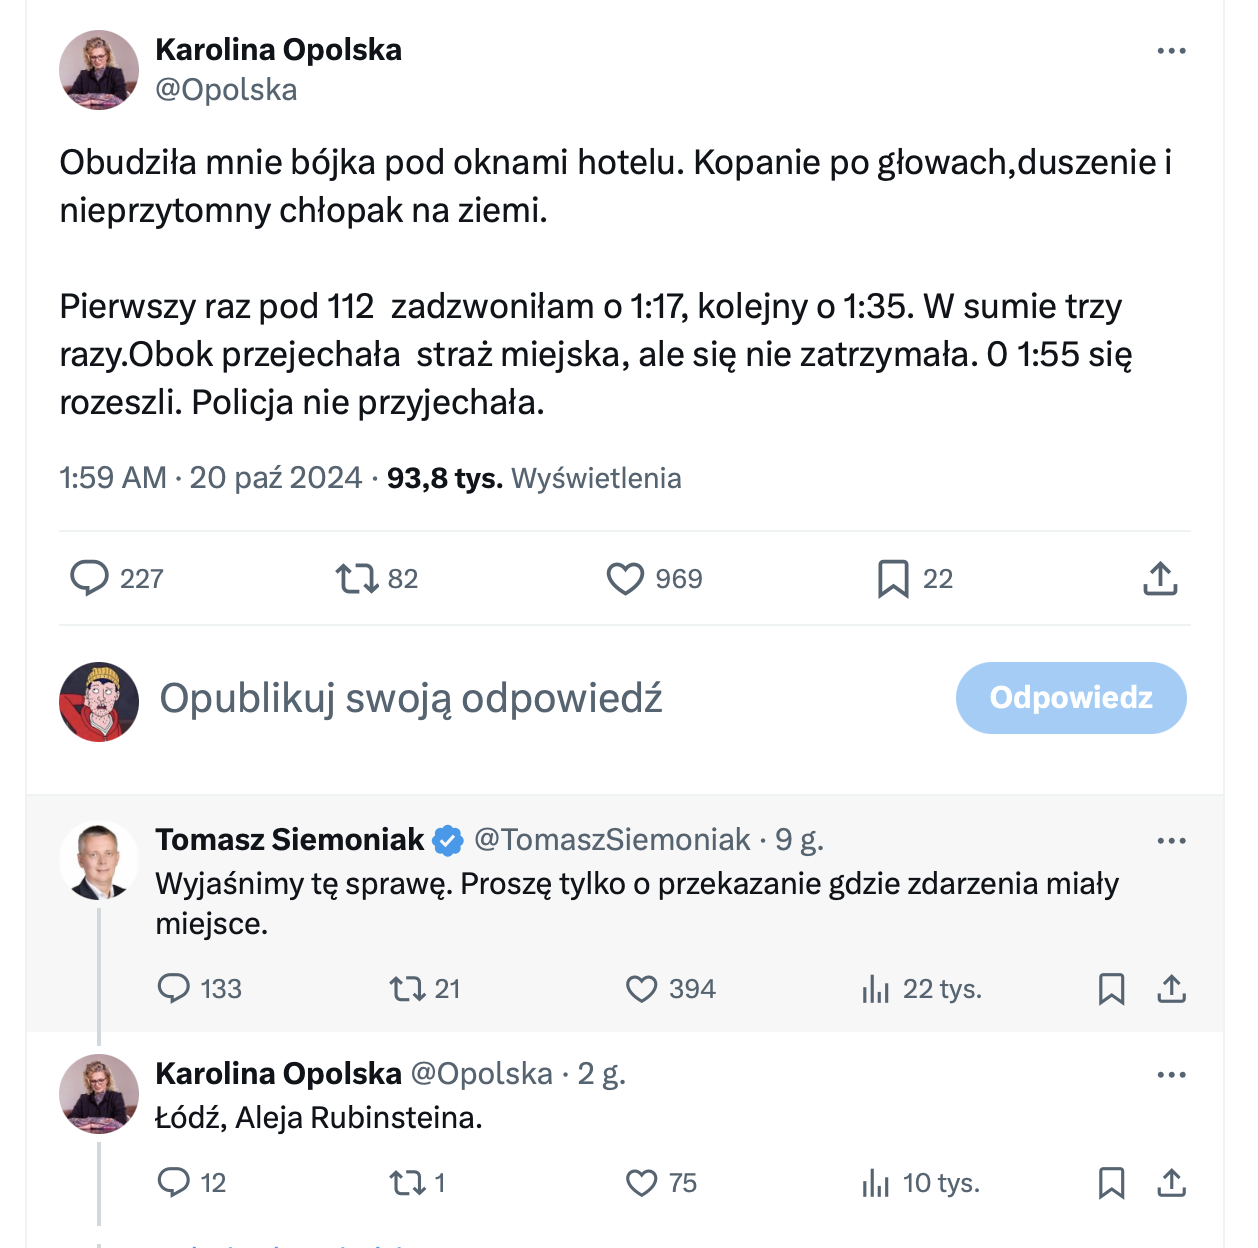Open more options menu on main post
1258x1248 pixels.
tap(1171, 51)
